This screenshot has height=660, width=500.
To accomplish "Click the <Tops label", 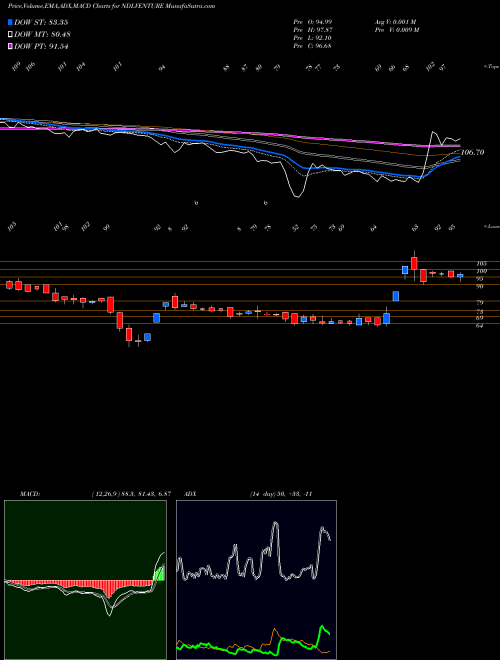I will 491,67.
